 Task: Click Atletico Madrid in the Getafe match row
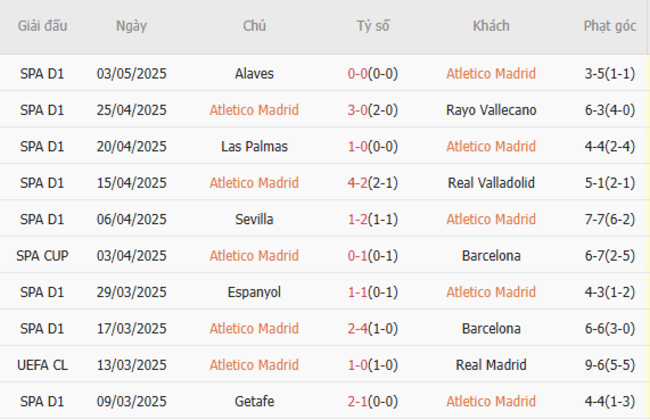pyautogui.click(x=491, y=401)
